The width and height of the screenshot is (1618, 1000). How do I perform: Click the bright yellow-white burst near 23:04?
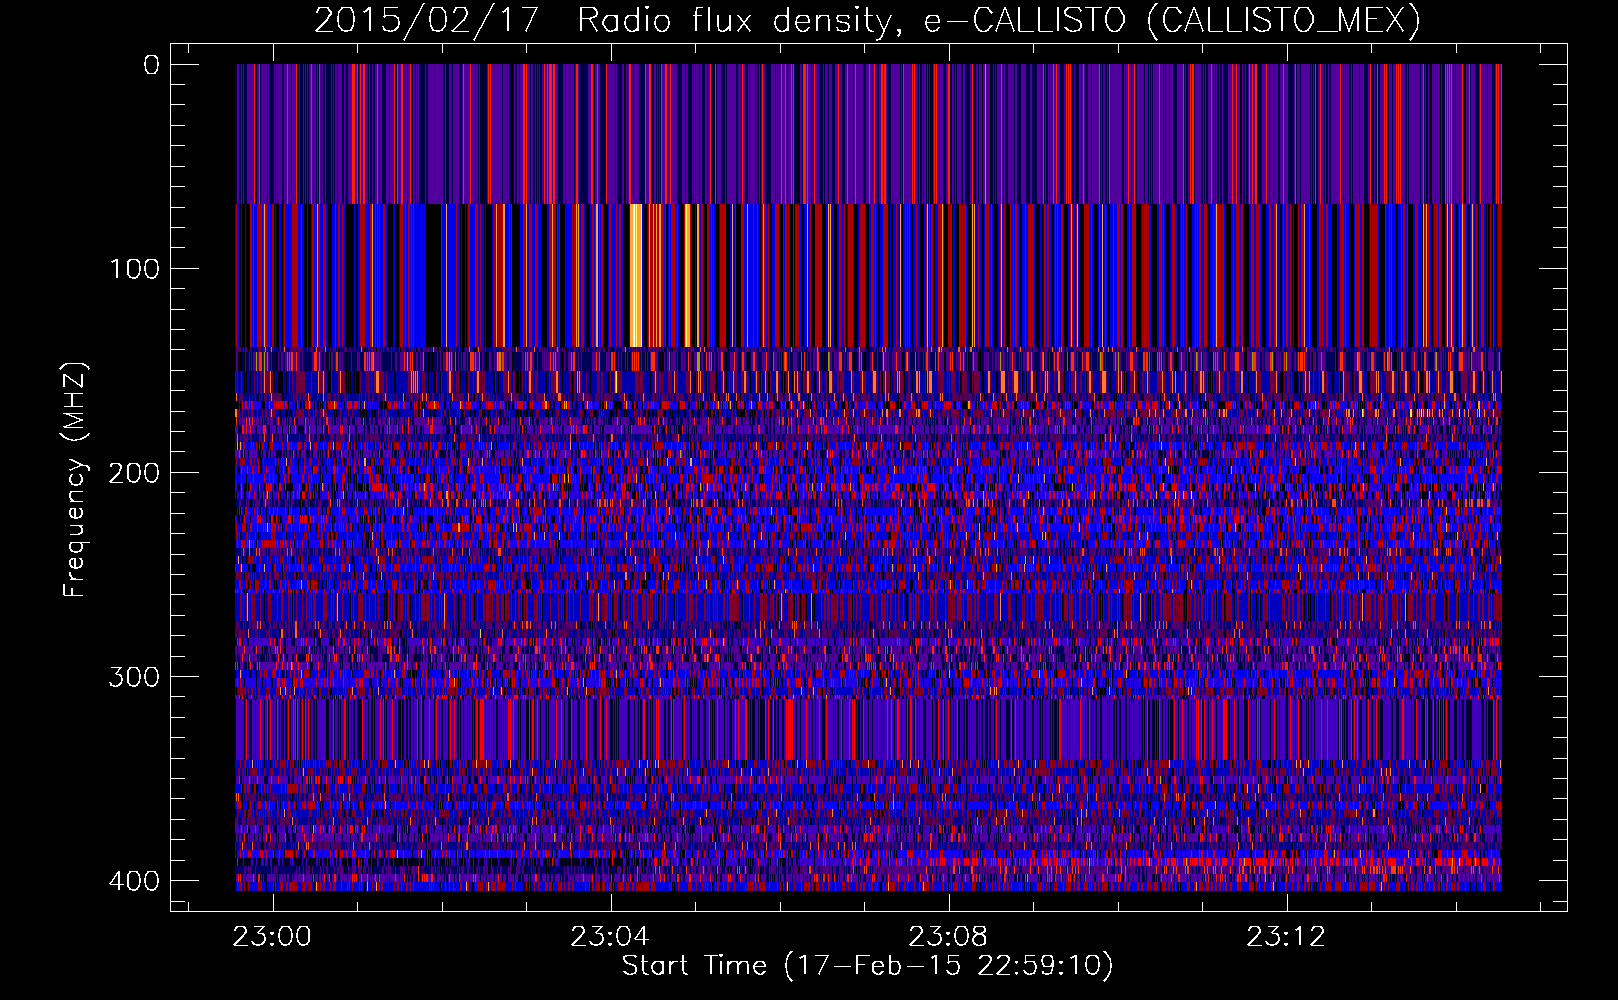pyautogui.click(x=636, y=275)
